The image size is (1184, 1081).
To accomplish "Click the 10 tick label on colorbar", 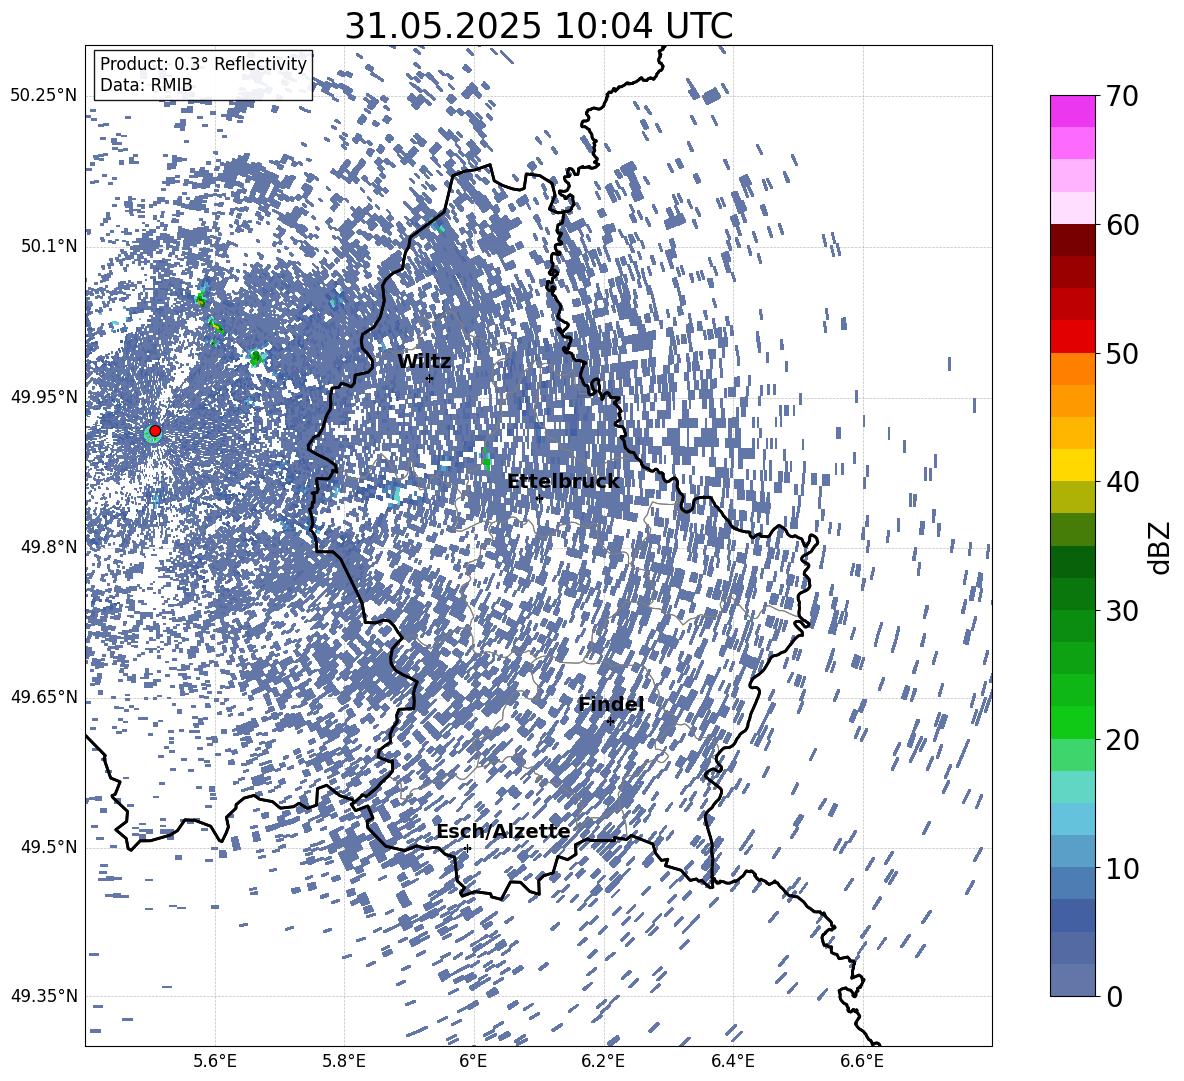I will point(1121,868).
